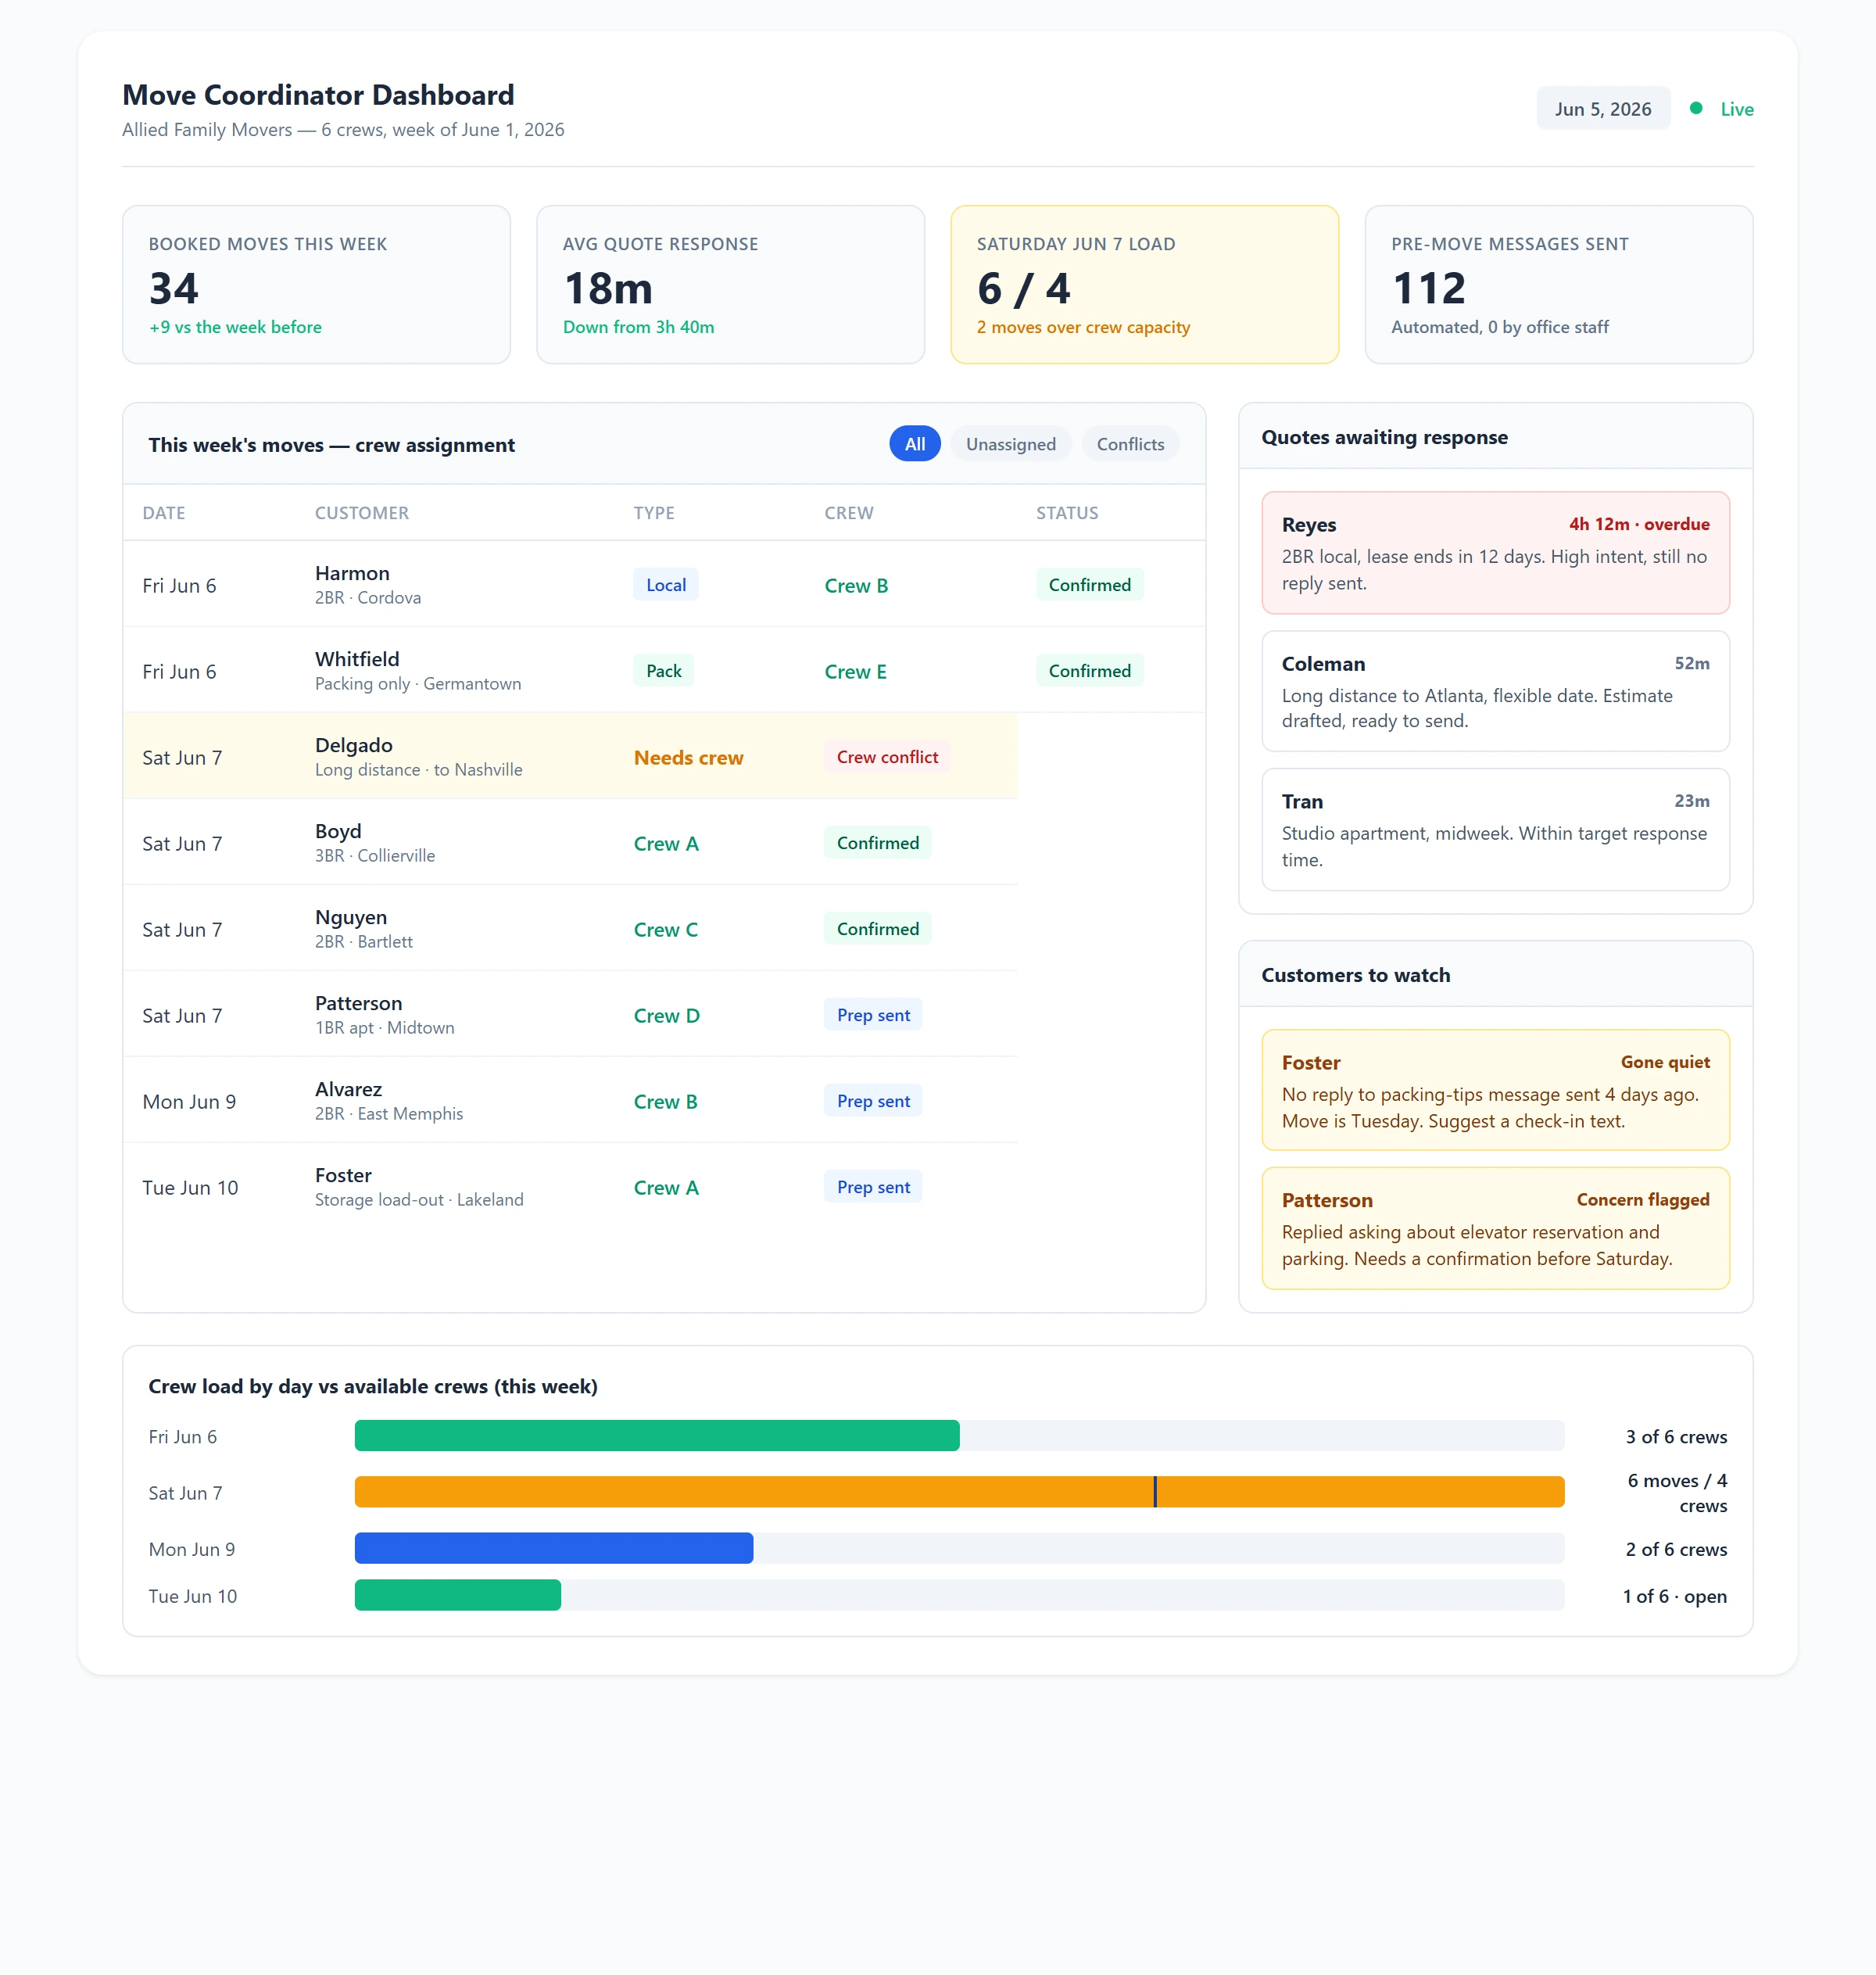Open the Conflicts filter tab

coord(1130,444)
